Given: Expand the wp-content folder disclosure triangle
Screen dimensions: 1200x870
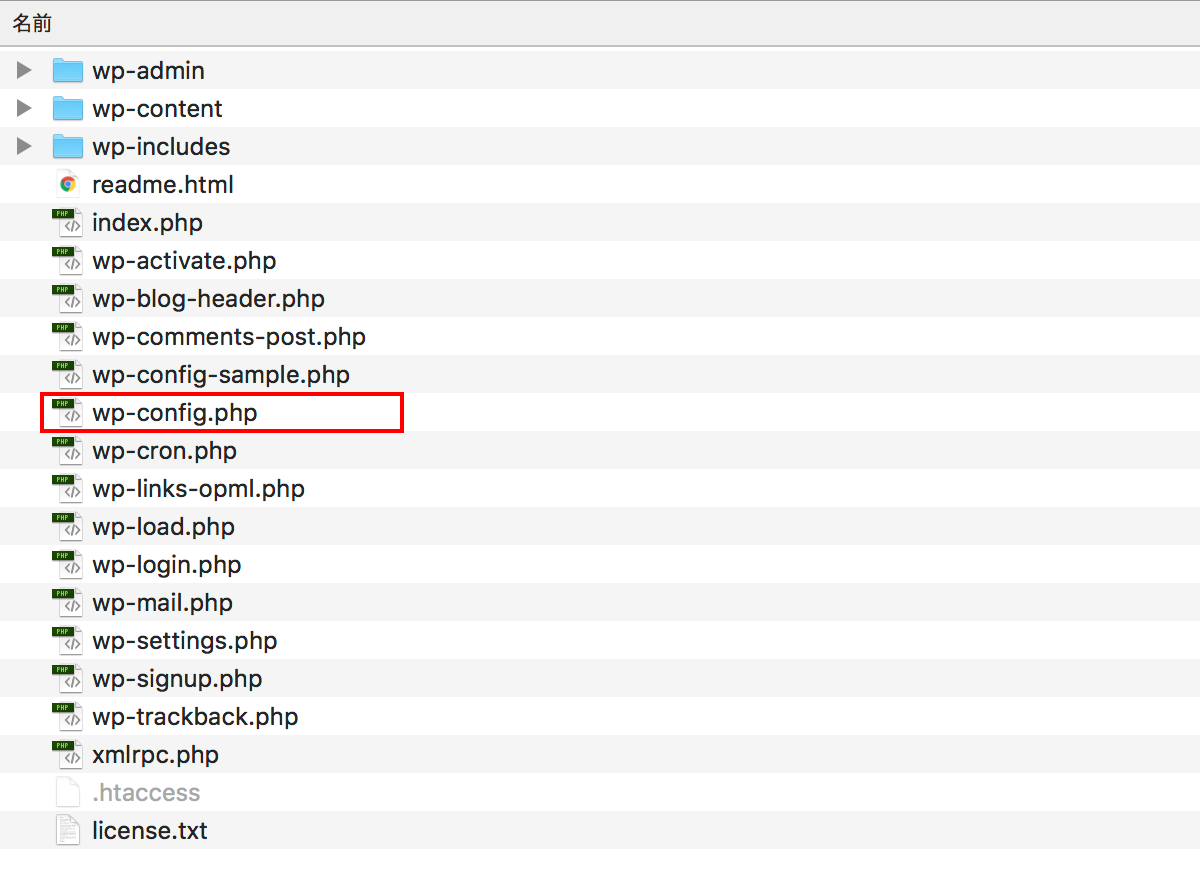Looking at the screenshot, I should tap(25, 108).
